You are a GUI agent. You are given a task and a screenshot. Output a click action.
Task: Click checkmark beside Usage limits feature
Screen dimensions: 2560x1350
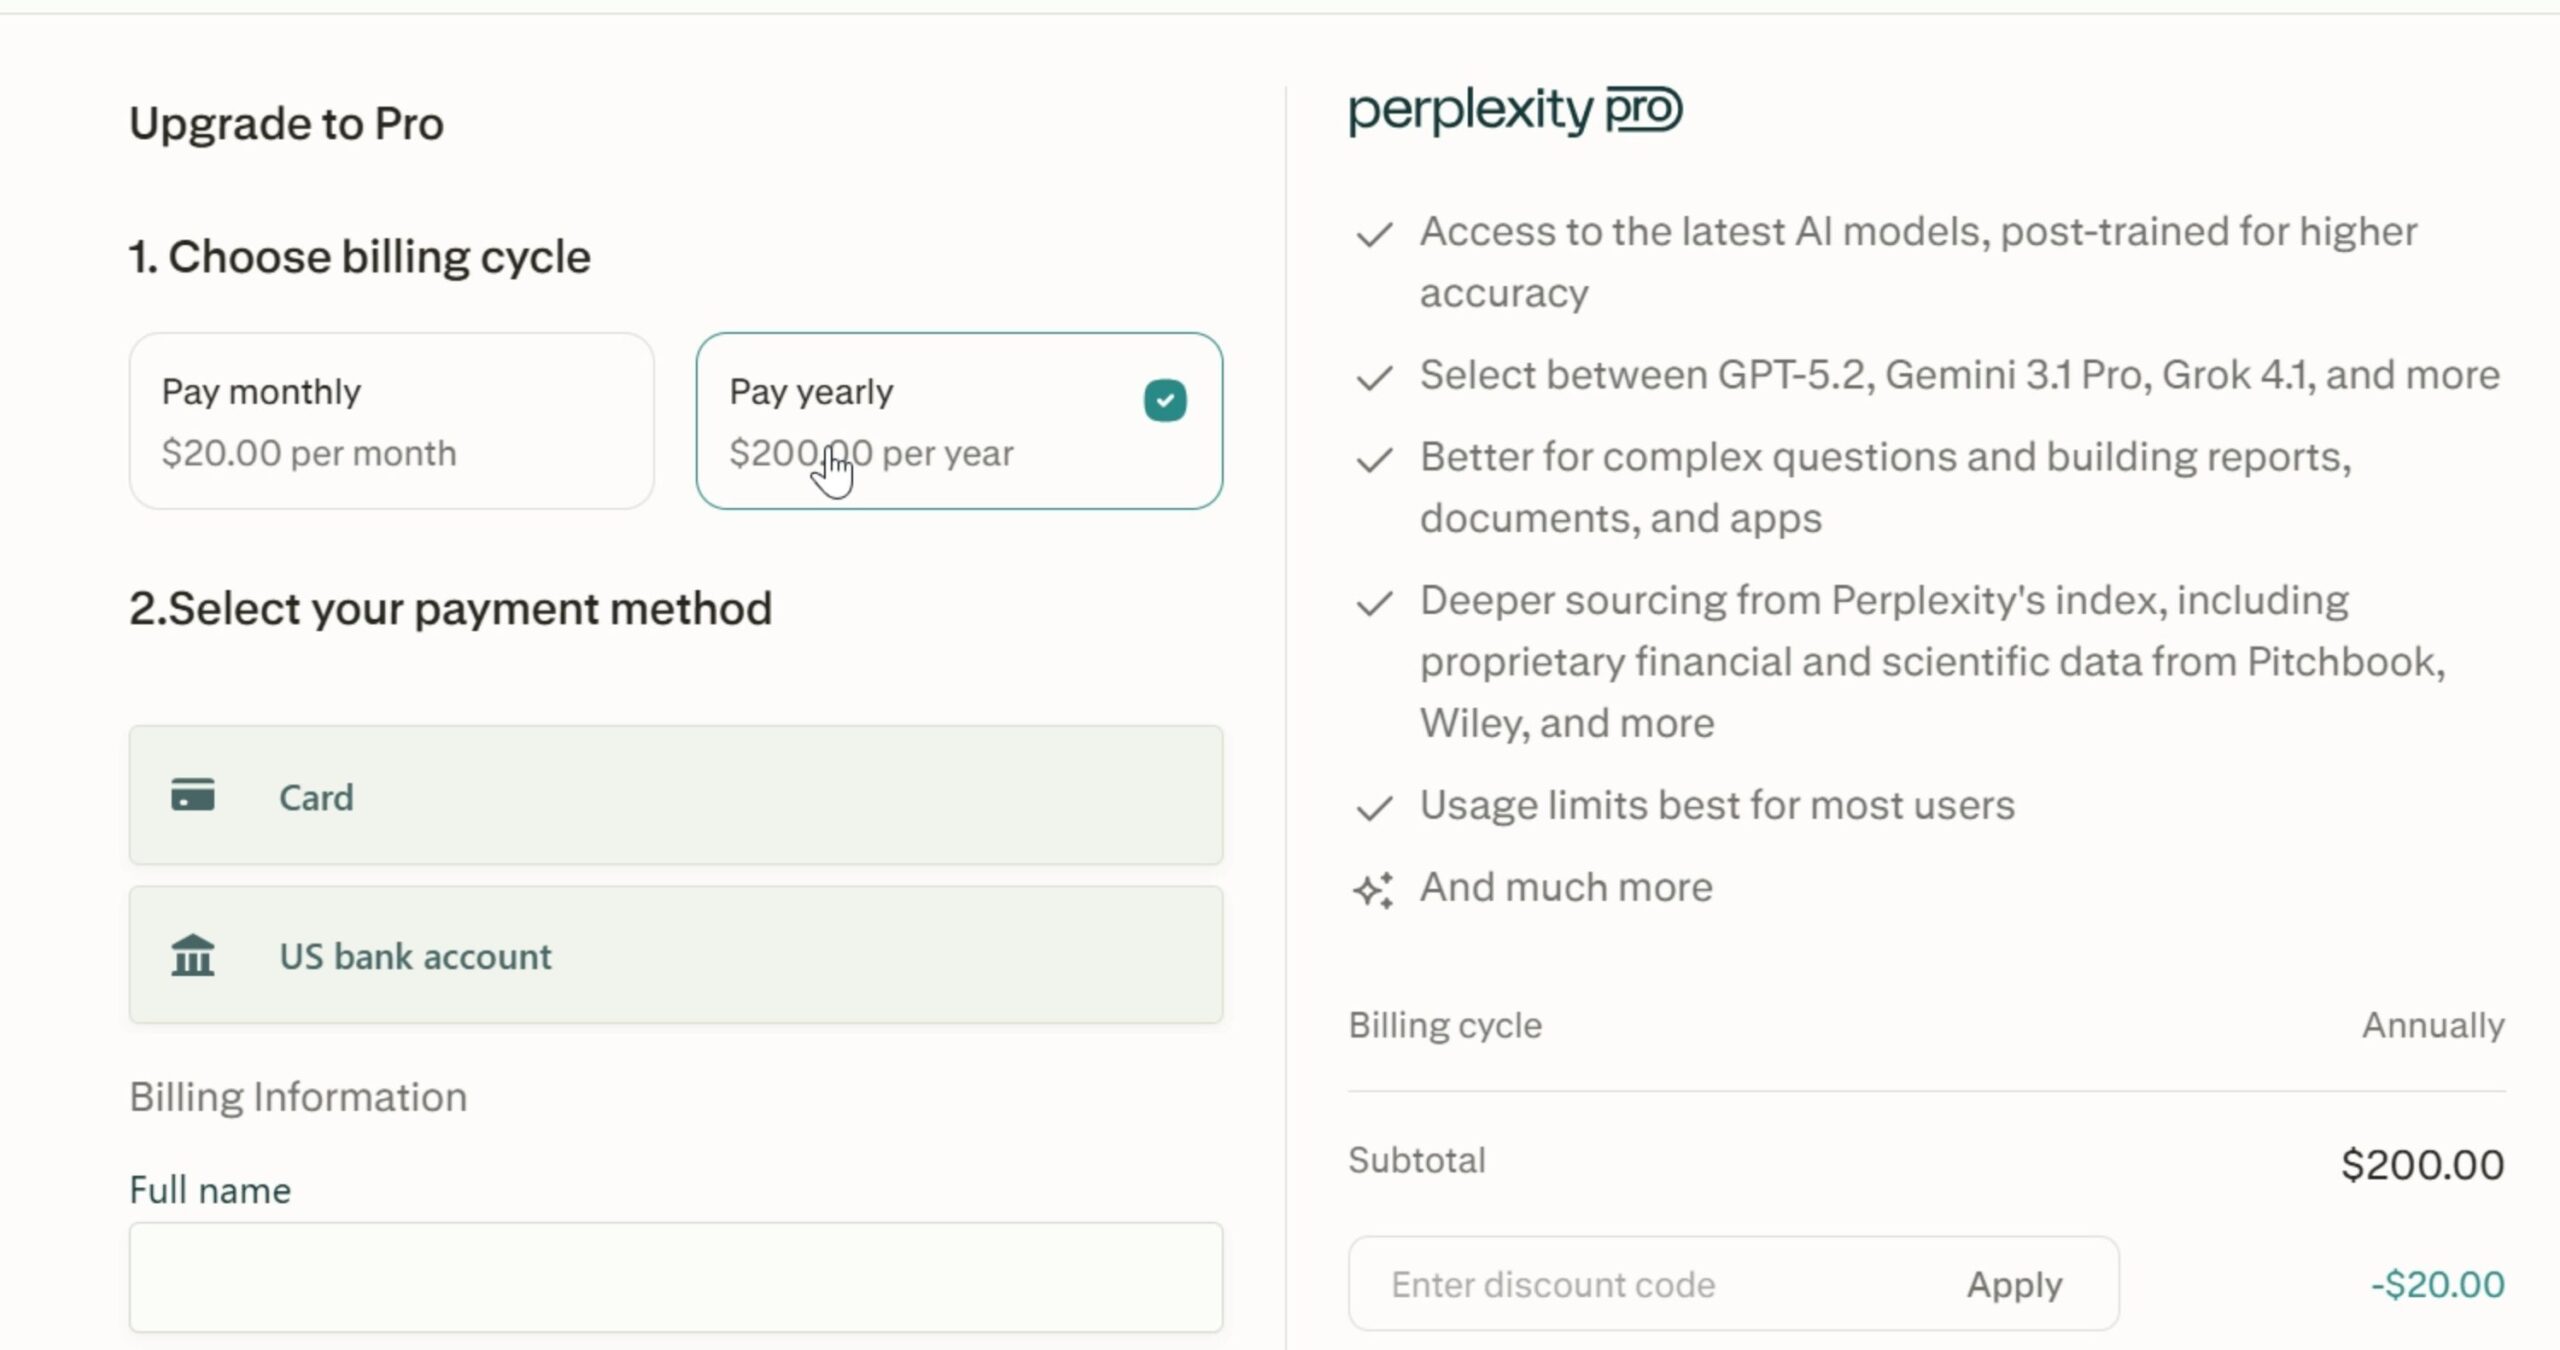1374,806
